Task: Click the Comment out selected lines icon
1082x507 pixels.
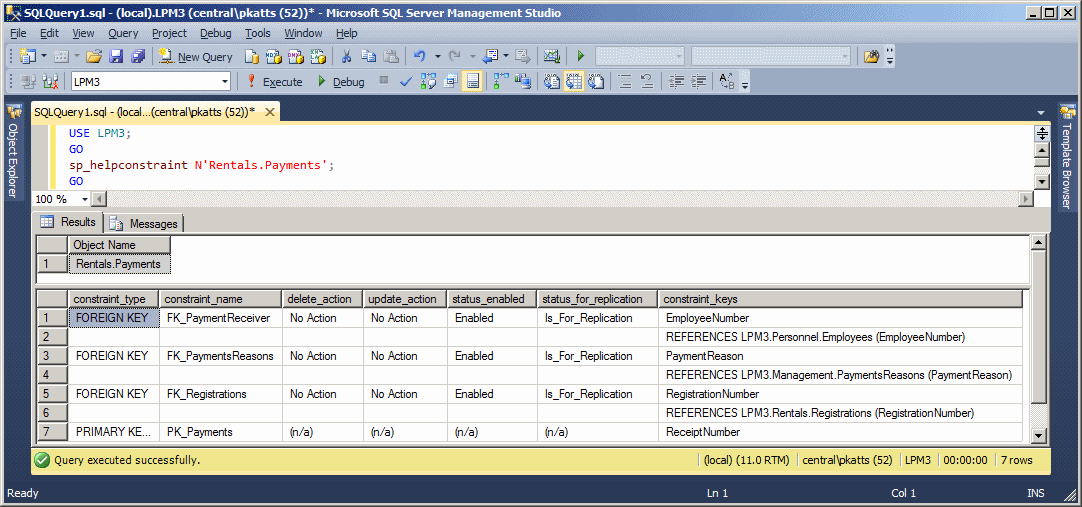Action: (x=625, y=82)
